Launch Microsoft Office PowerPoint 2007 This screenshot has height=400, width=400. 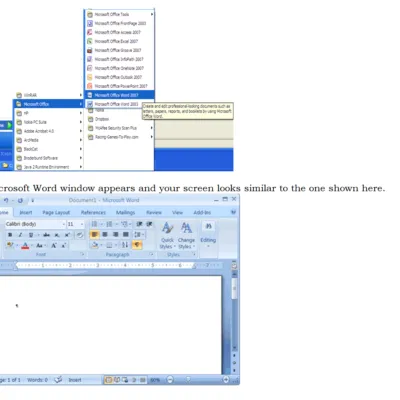tap(120, 86)
